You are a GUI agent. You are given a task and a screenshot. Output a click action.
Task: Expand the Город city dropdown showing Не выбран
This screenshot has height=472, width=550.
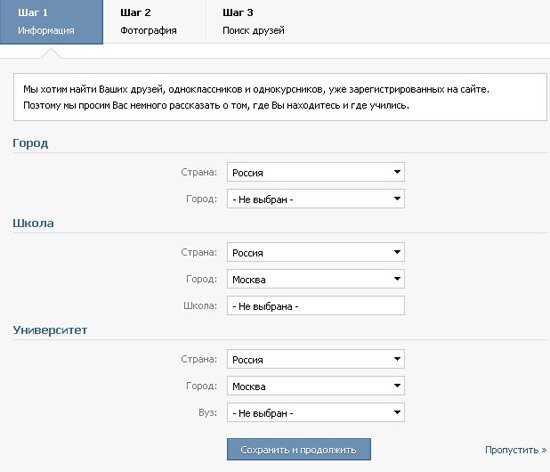tap(316, 198)
